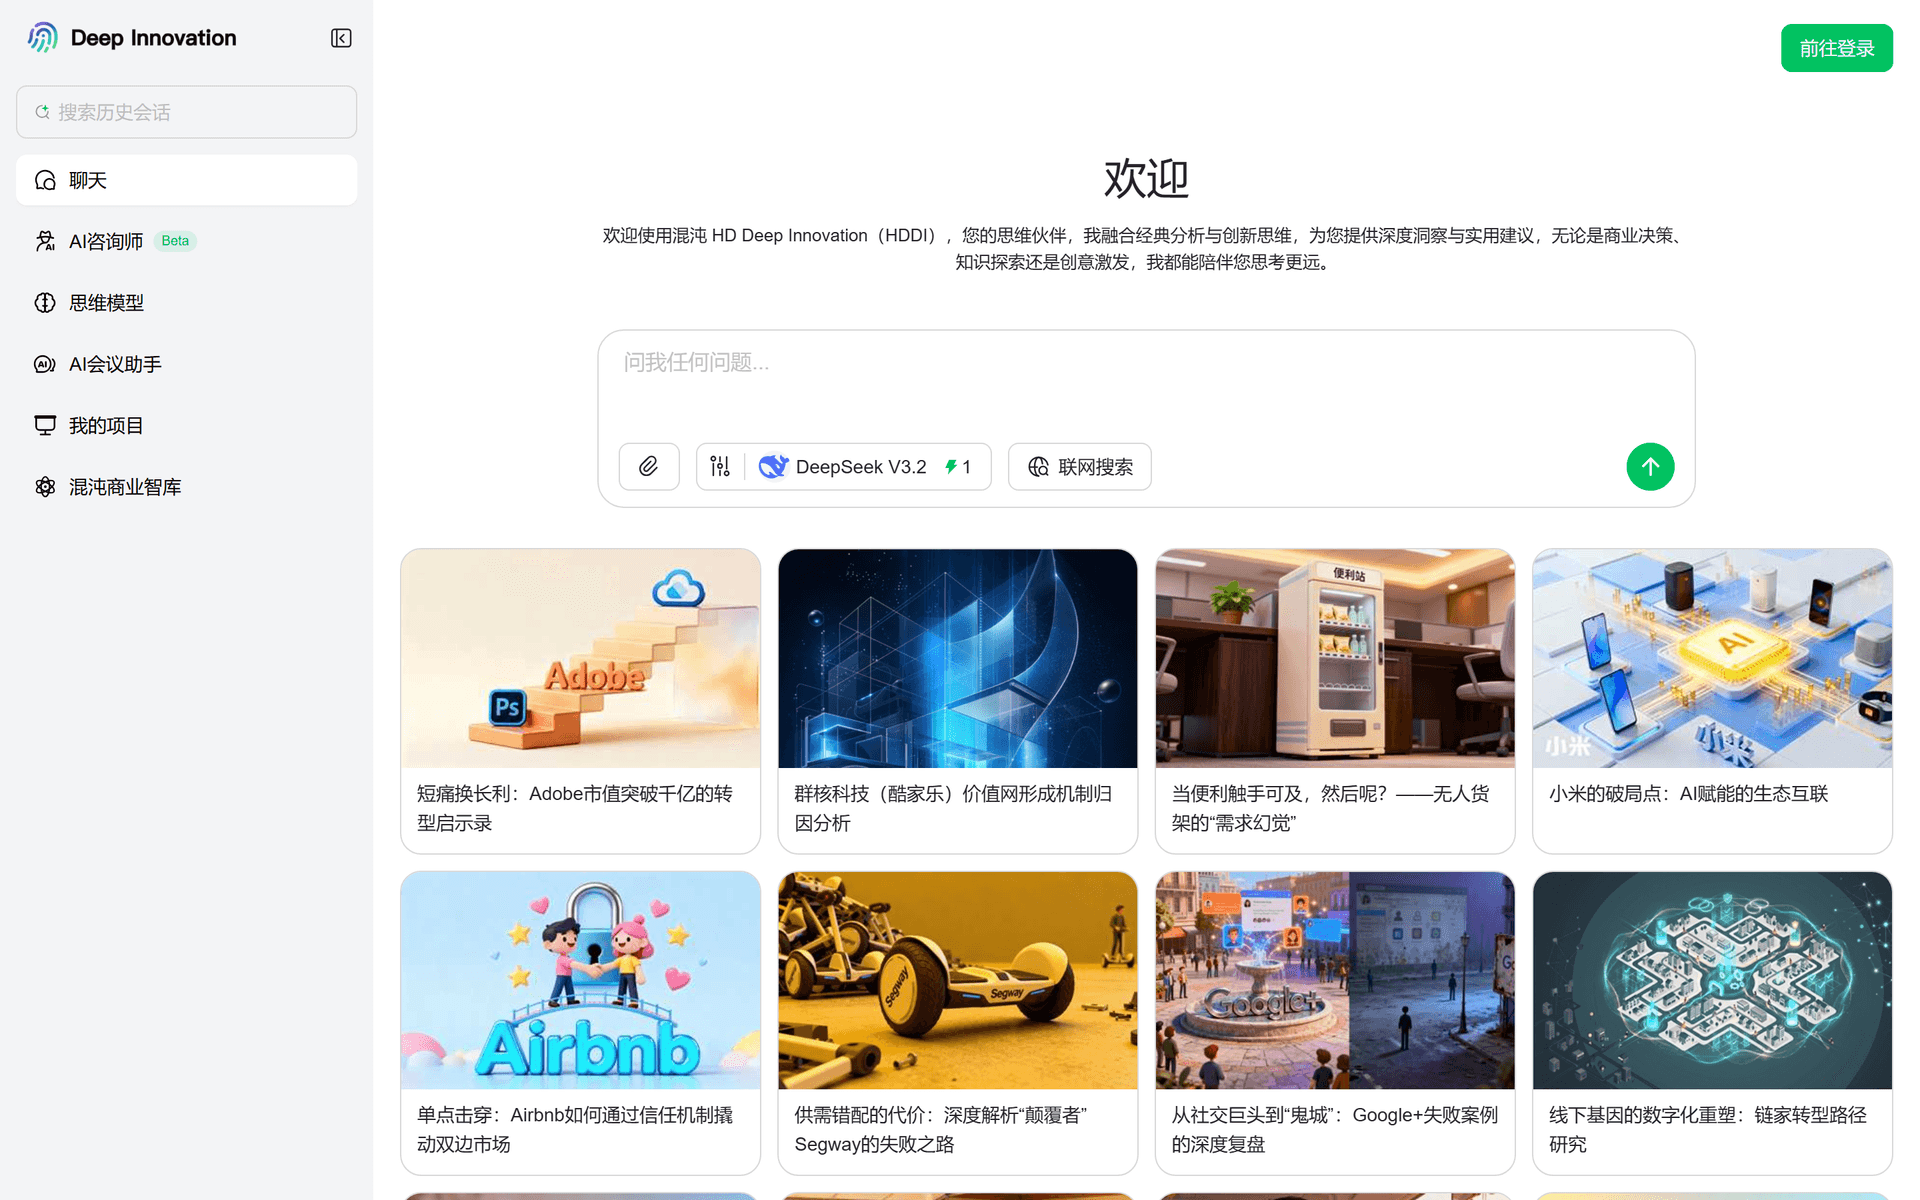This screenshot has height=1200, width=1920.
Task: Open the 聊天 menu item
Action: [186, 180]
